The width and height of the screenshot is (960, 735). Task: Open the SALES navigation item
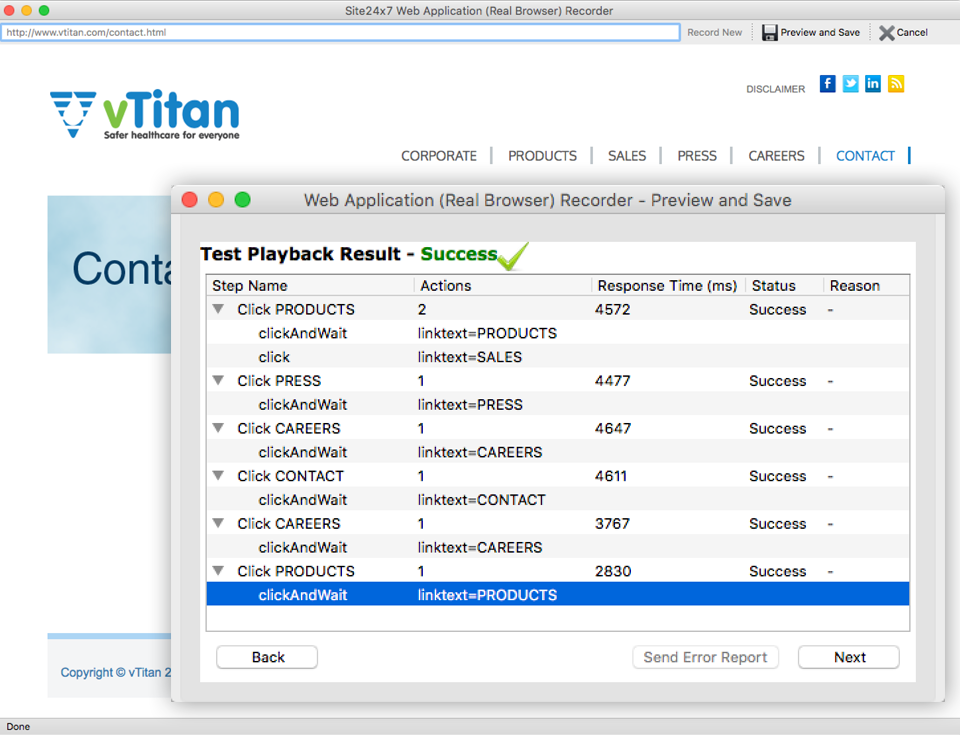point(627,156)
